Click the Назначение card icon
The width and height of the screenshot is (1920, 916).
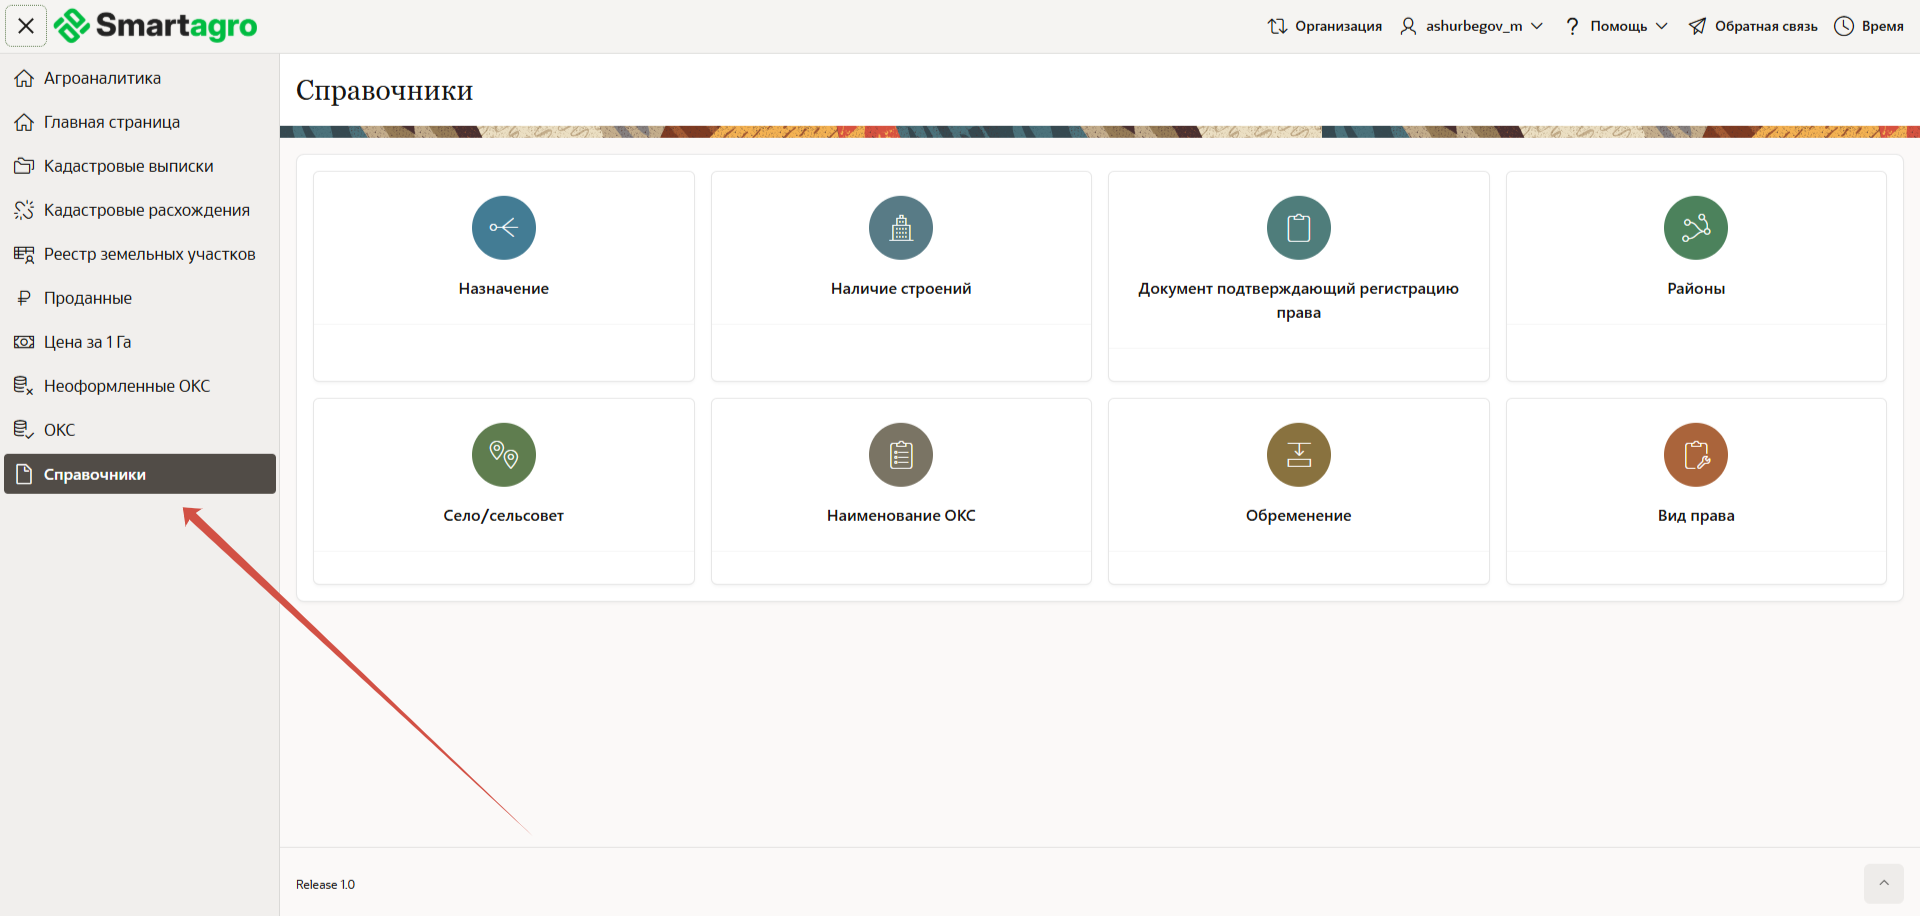coord(503,228)
